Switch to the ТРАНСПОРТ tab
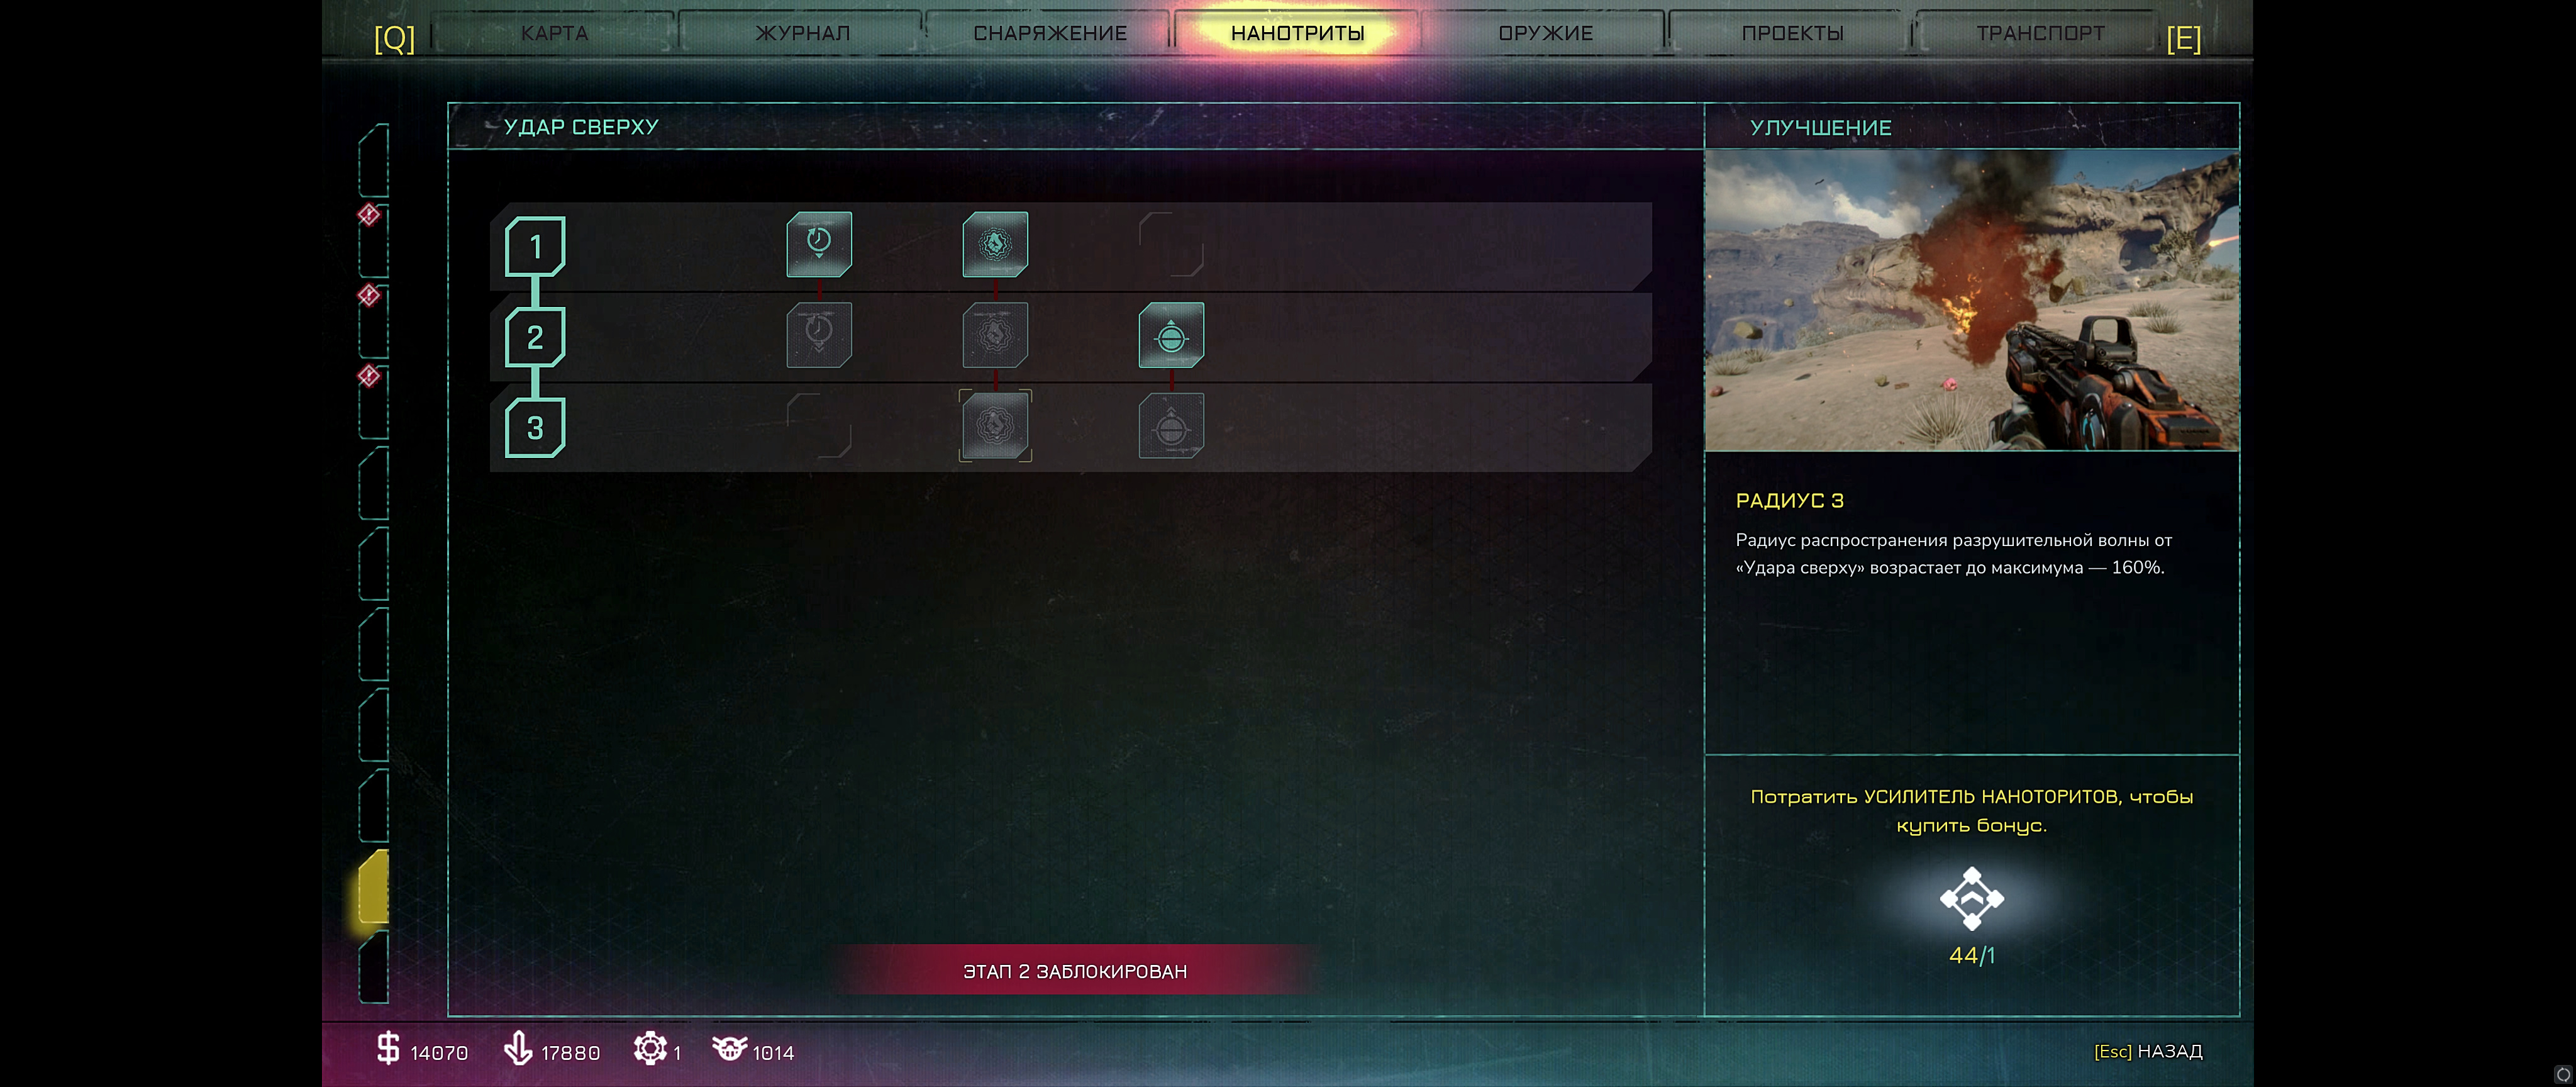 pos(2040,33)
